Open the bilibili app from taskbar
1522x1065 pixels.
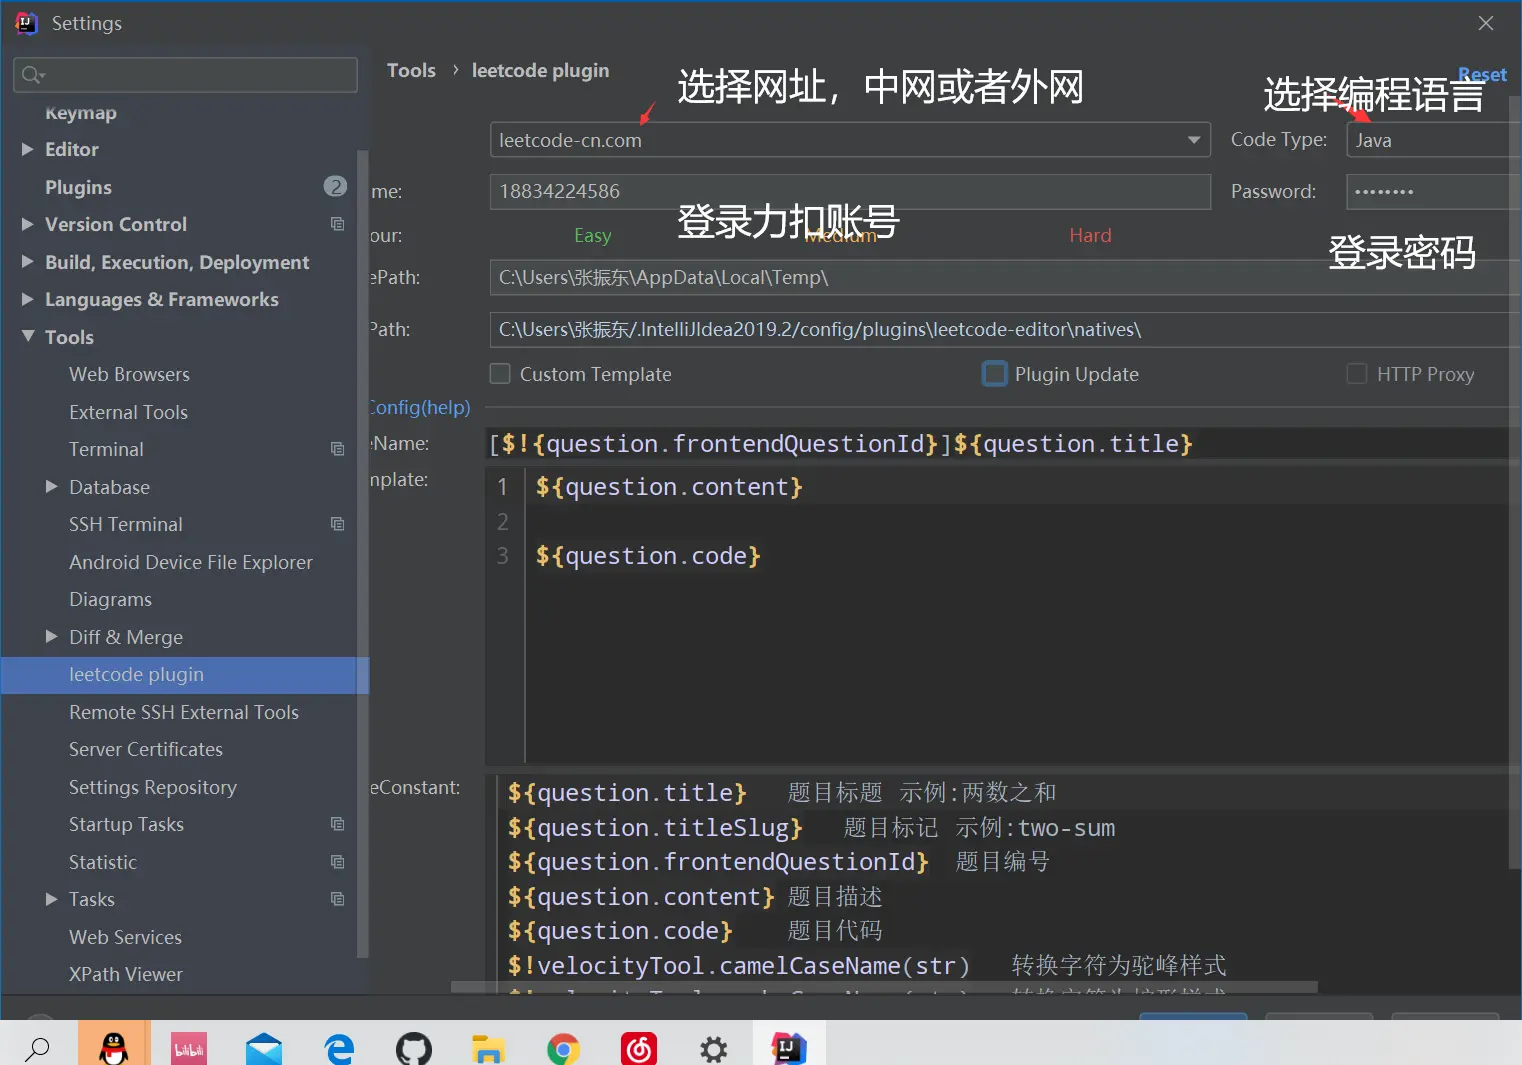click(x=189, y=1048)
